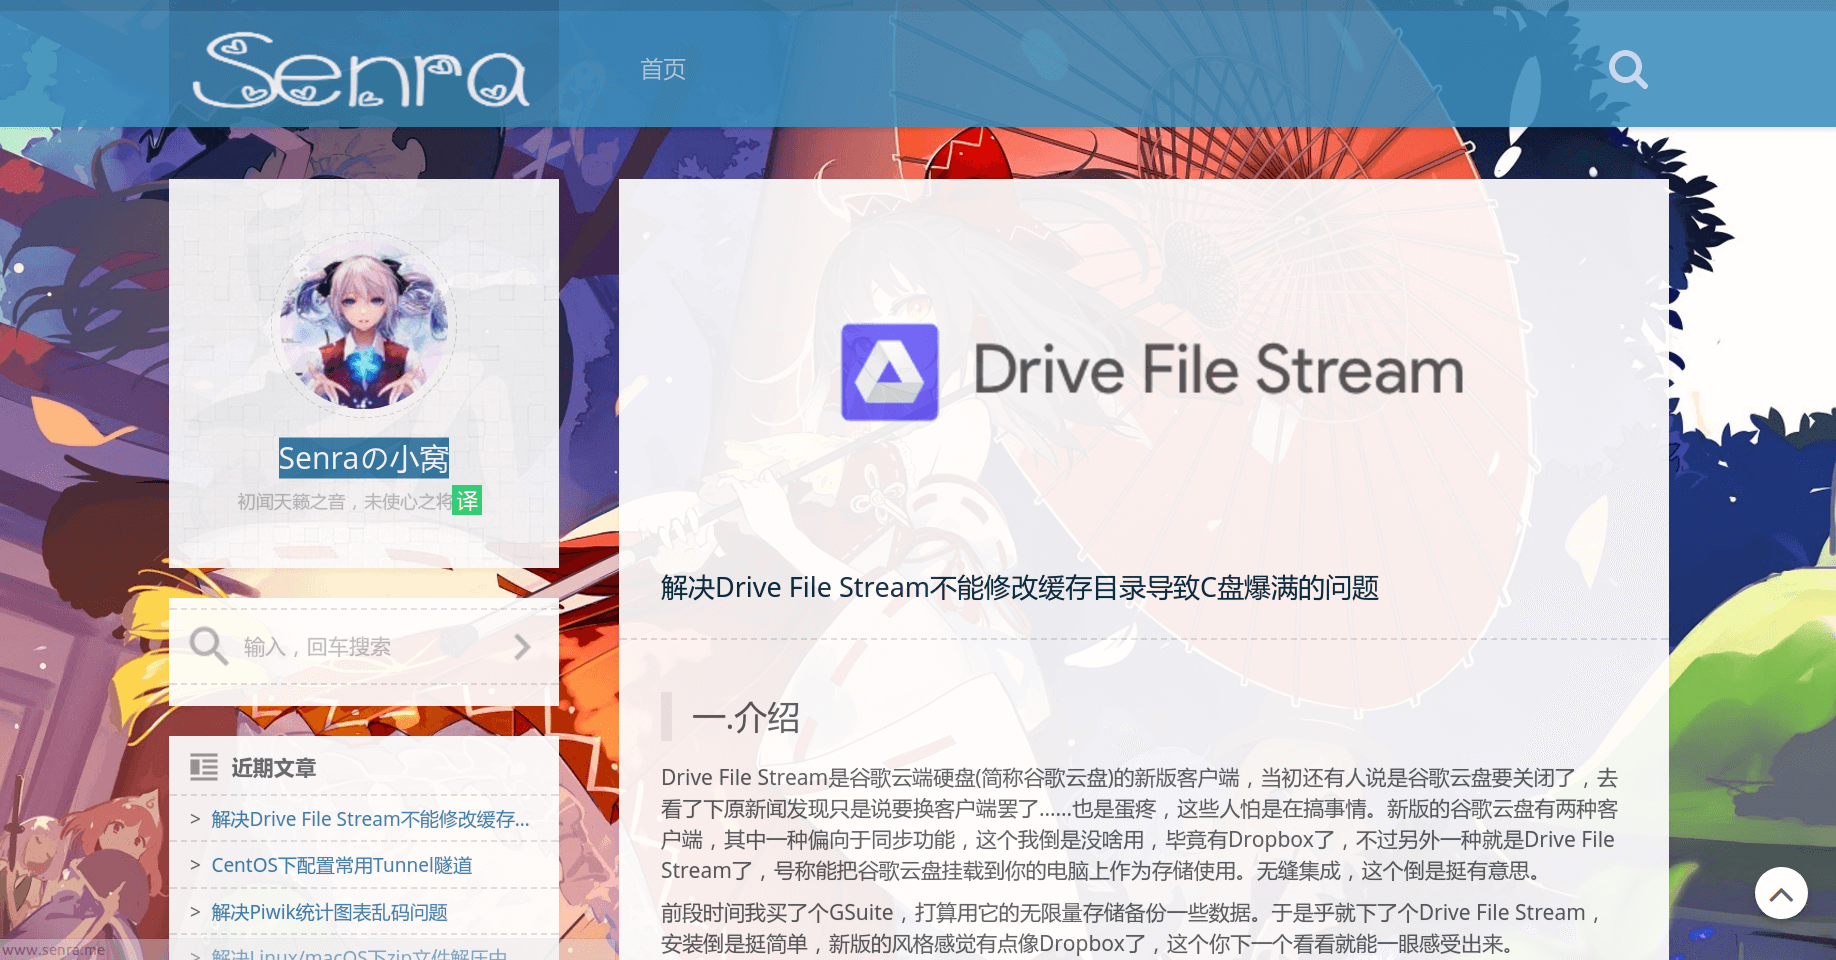Click the back-to-top arrow button
The image size is (1836, 960).
click(1781, 893)
